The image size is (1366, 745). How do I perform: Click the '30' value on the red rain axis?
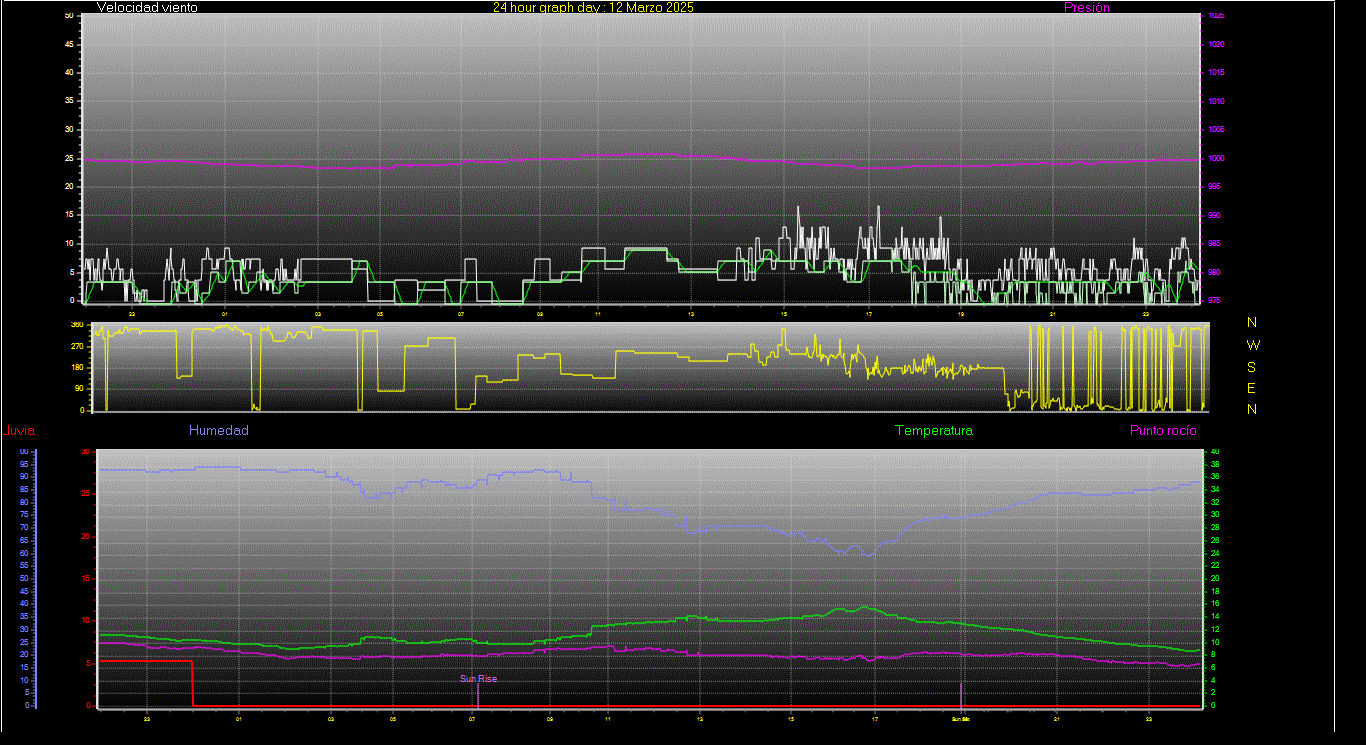point(88,452)
